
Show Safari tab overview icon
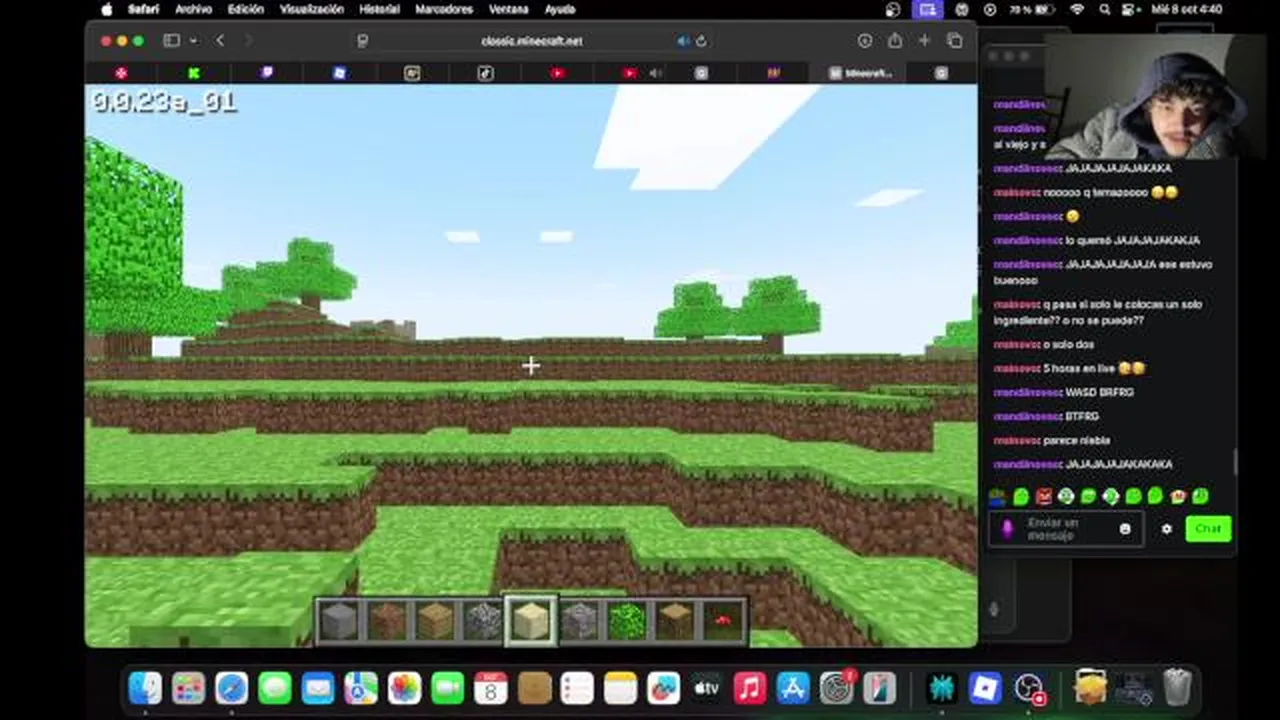pyautogui.click(x=955, y=41)
